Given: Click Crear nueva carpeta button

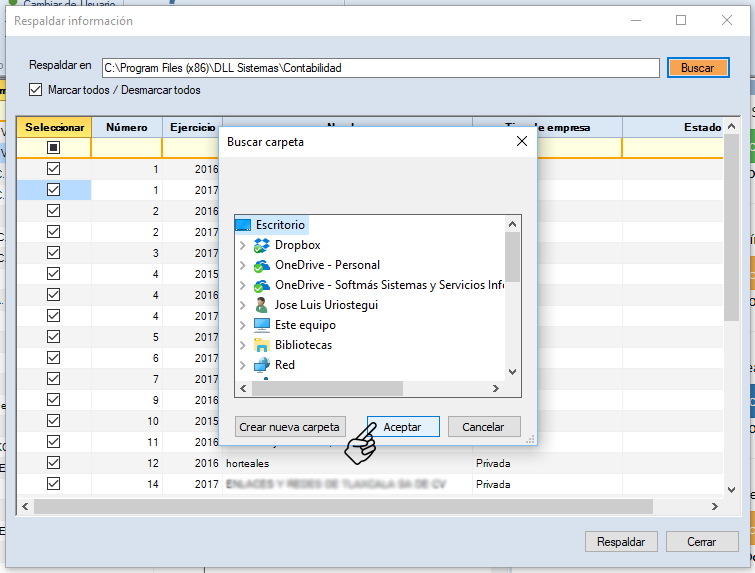Looking at the screenshot, I should click(x=291, y=427).
